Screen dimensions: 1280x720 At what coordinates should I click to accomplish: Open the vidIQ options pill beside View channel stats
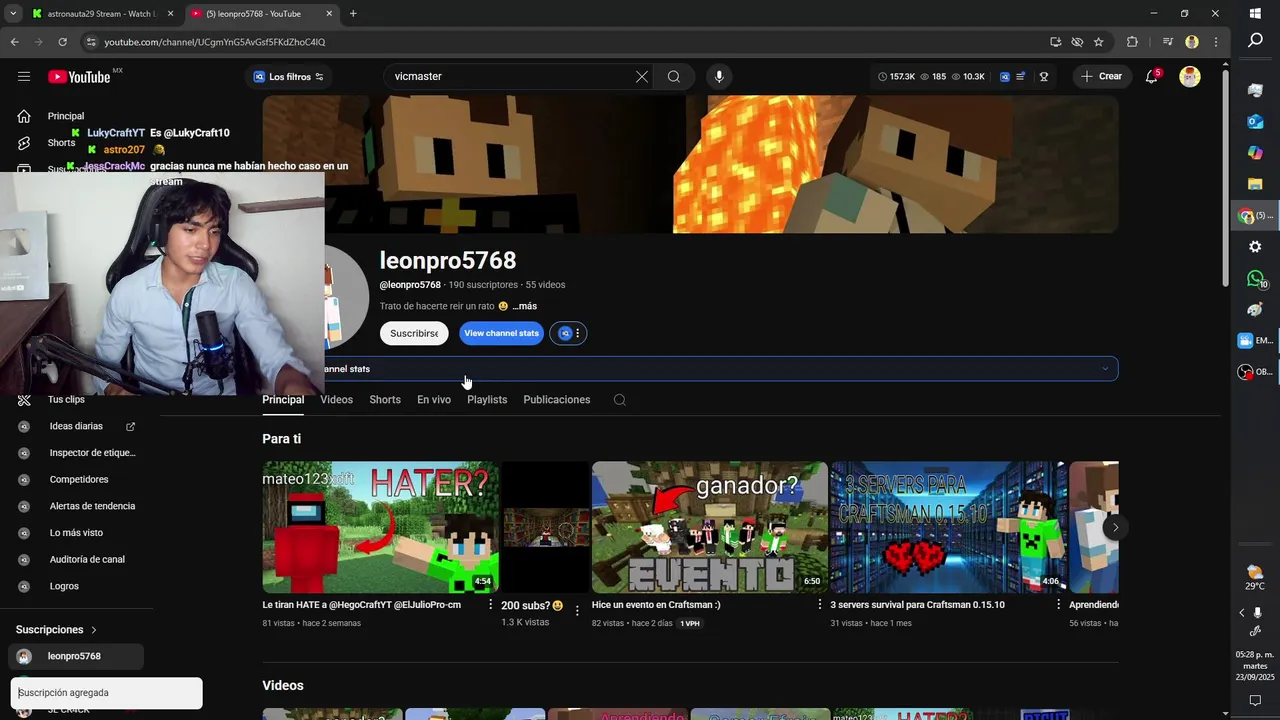pos(569,333)
